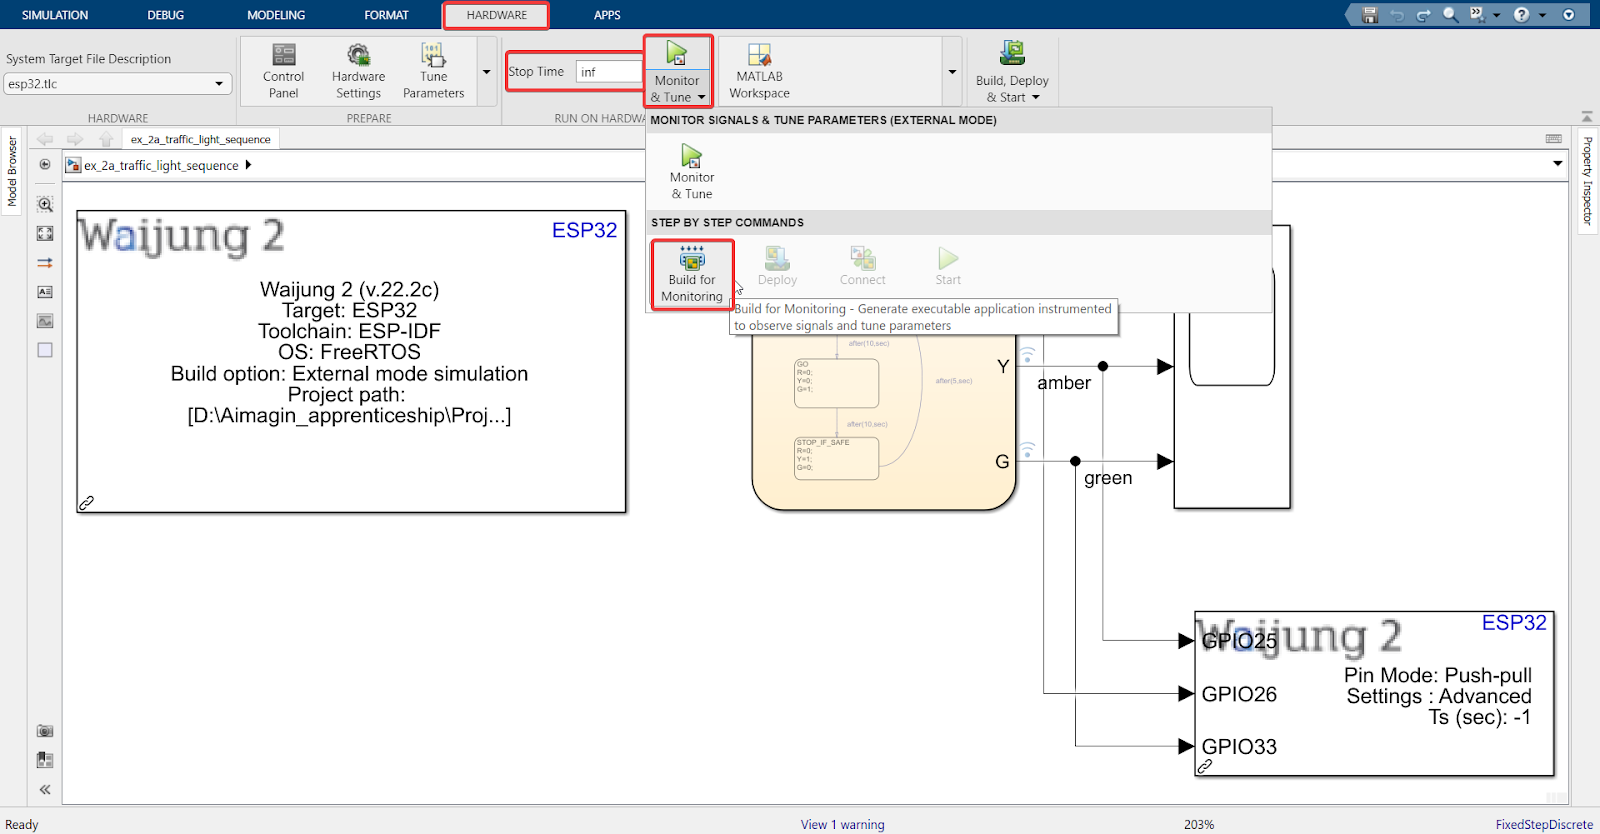1600x834 pixels.
Task: Undo the last action
Action: (1397, 15)
